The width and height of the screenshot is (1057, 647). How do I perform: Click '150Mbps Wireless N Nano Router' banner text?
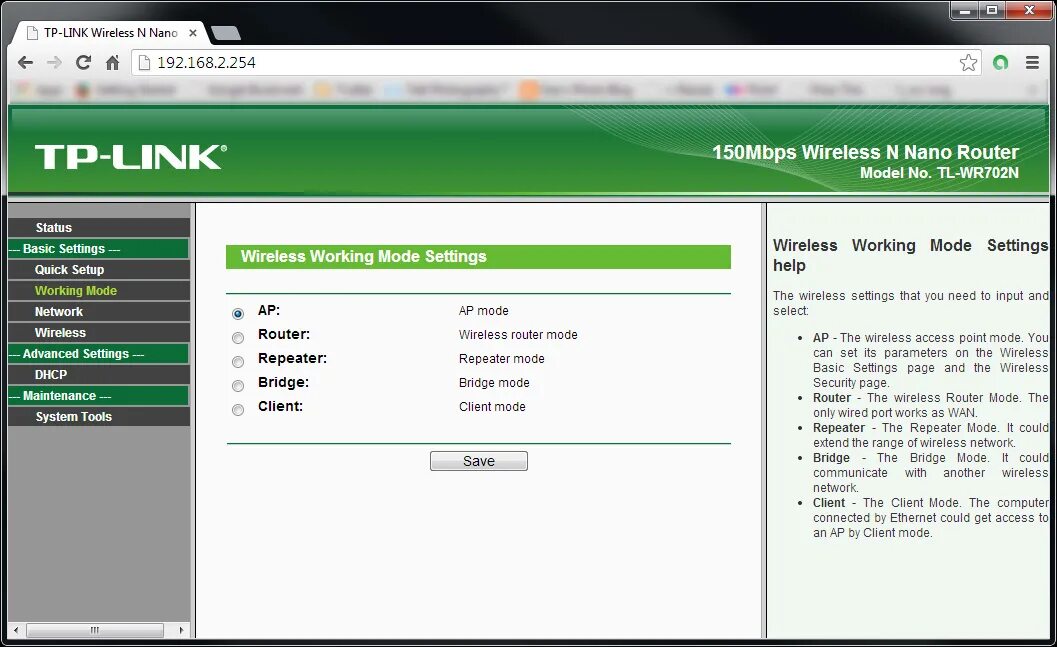[866, 152]
